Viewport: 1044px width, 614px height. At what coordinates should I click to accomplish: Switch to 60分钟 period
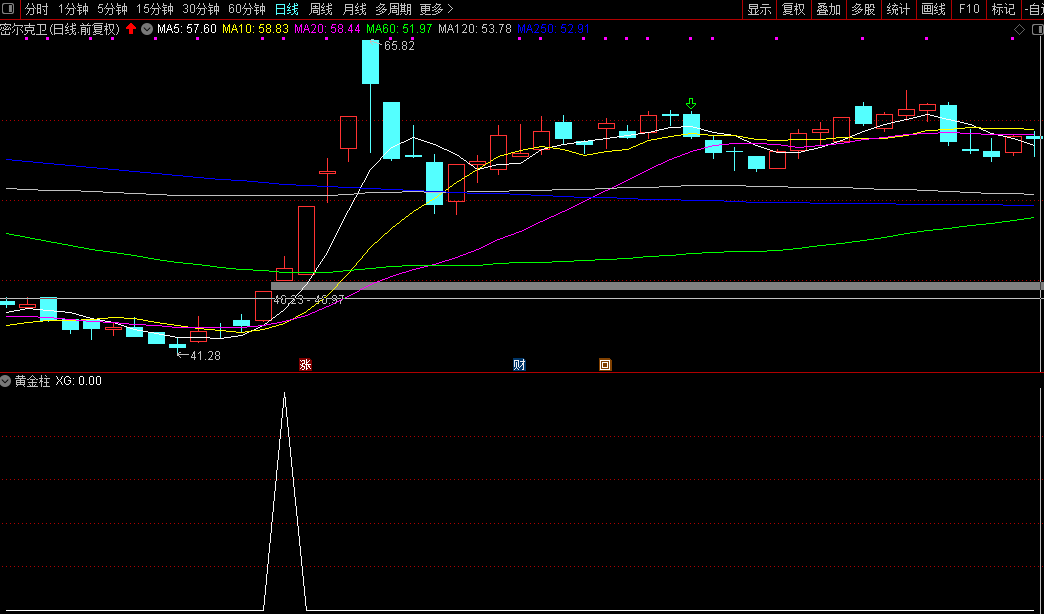(246, 9)
